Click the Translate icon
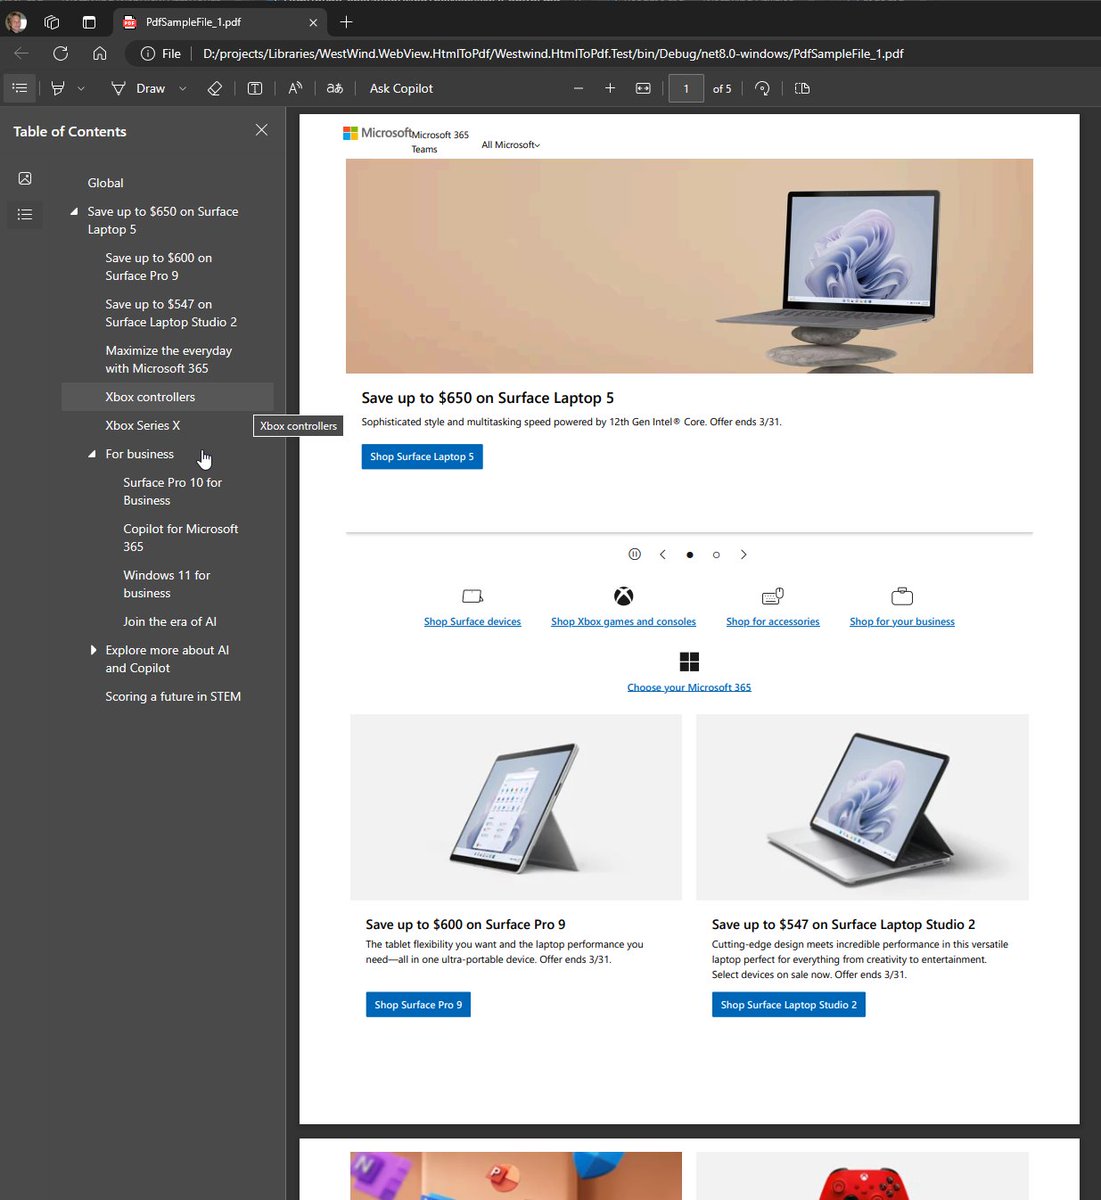This screenshot has height=1200, width=1101. (335, 88)
